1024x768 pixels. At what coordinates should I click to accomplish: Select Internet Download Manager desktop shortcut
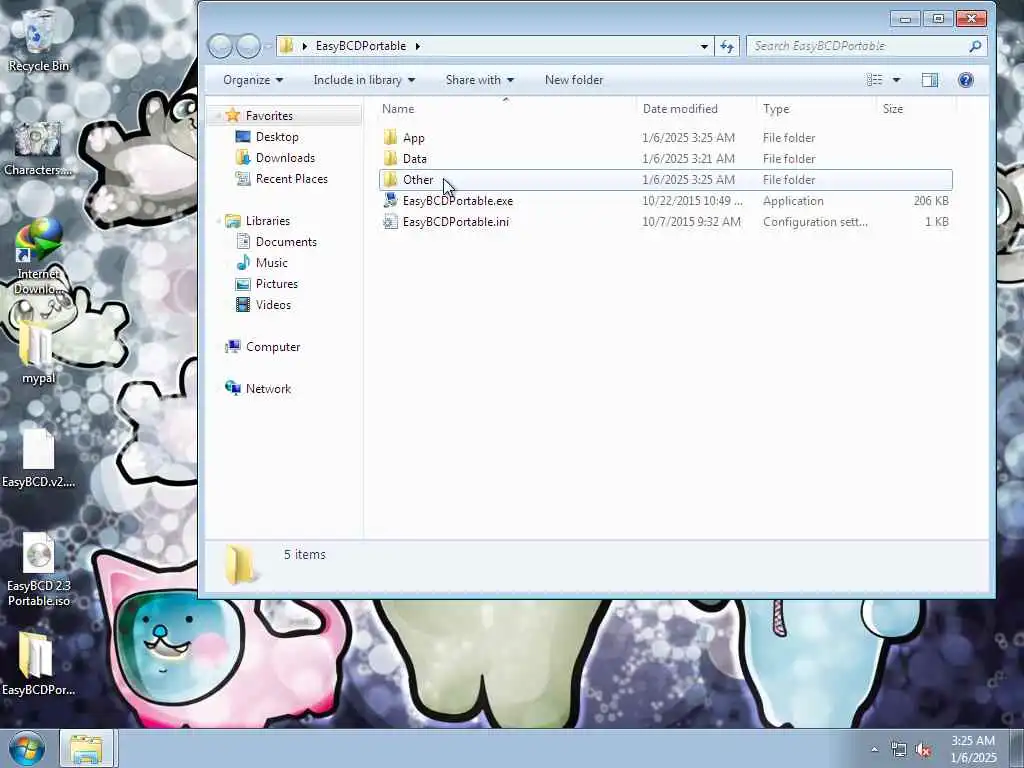pyautogui.click(x=38, y=257)
